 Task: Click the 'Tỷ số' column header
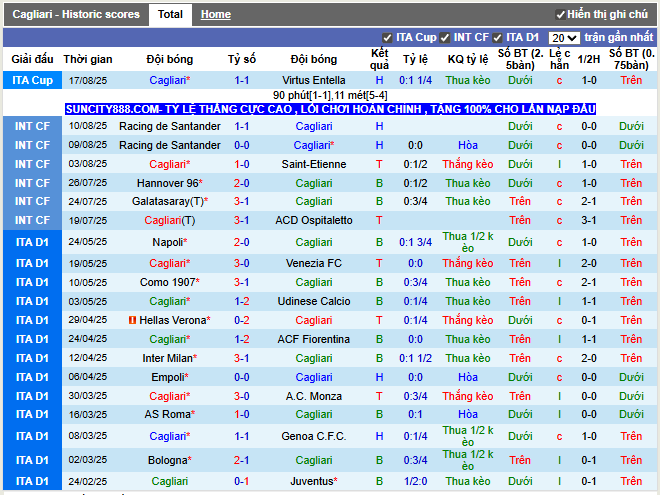coord(242,59)
